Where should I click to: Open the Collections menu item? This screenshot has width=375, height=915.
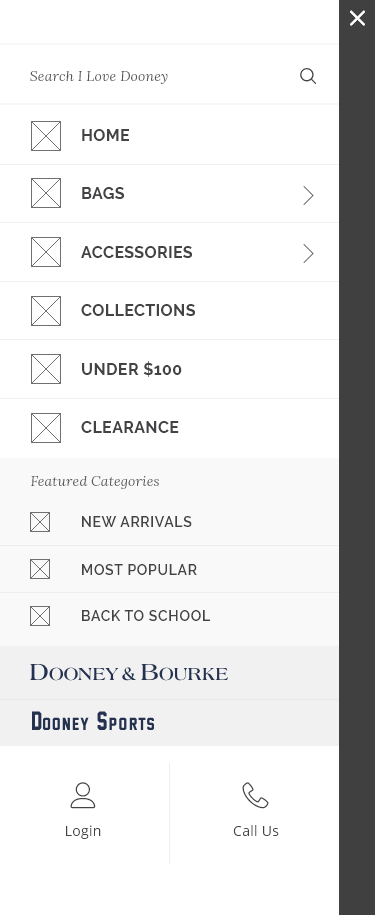tap(169, 310)
